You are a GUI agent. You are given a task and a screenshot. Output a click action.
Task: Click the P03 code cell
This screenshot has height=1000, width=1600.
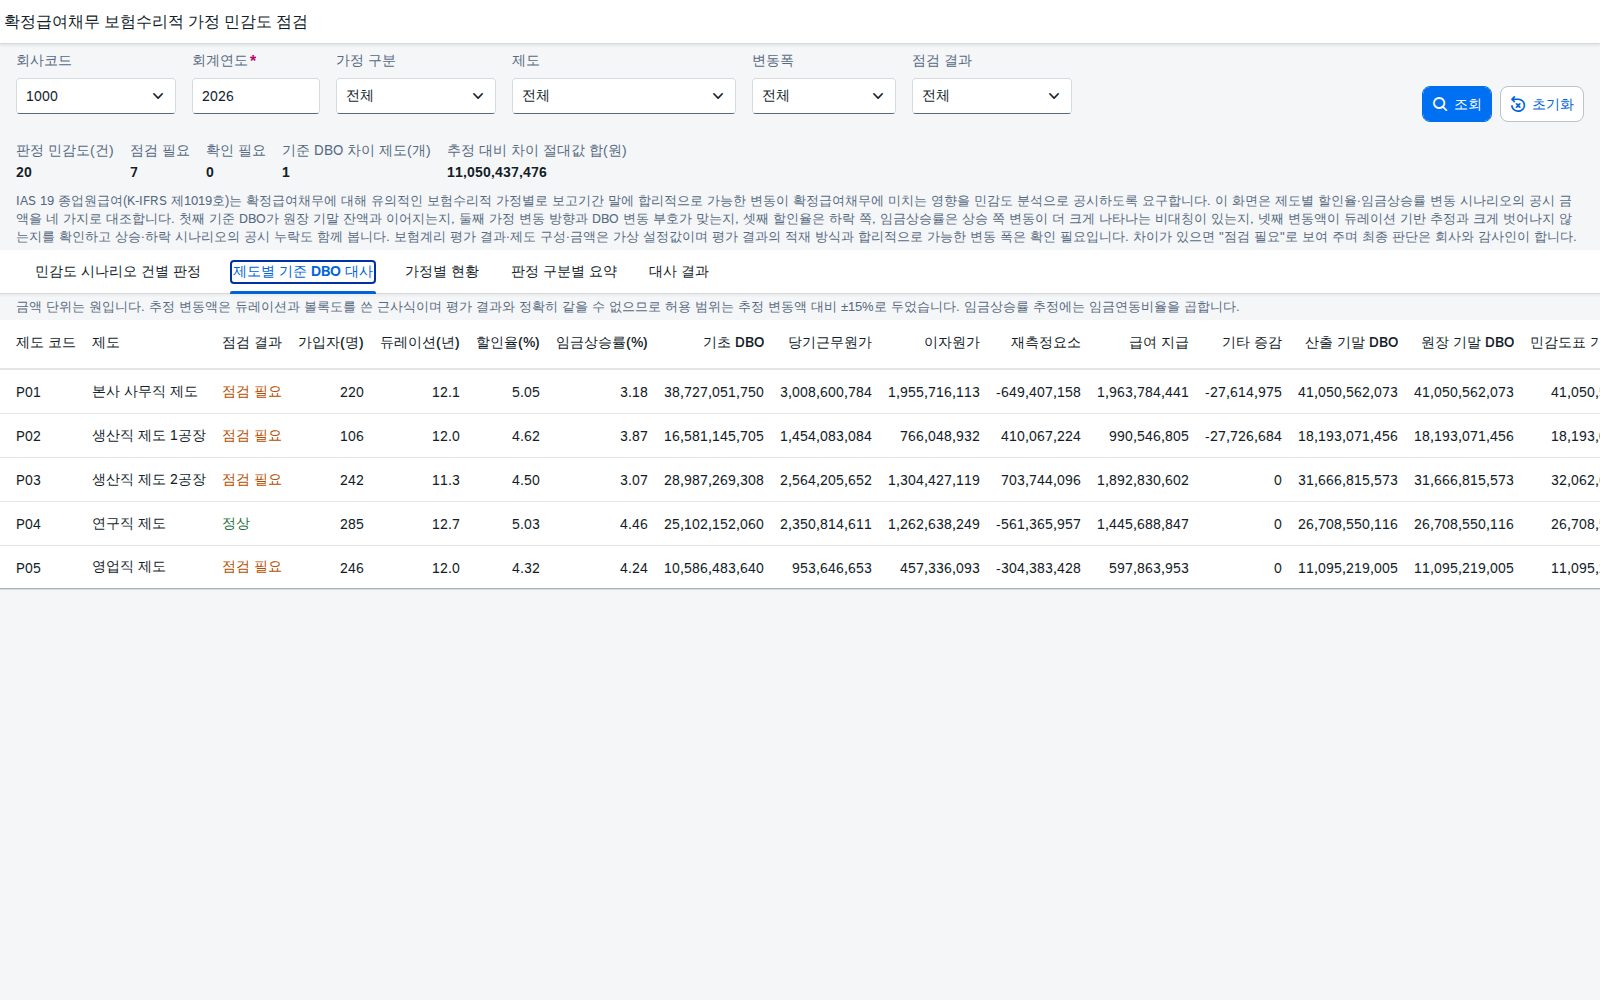(x=29, y=480)
